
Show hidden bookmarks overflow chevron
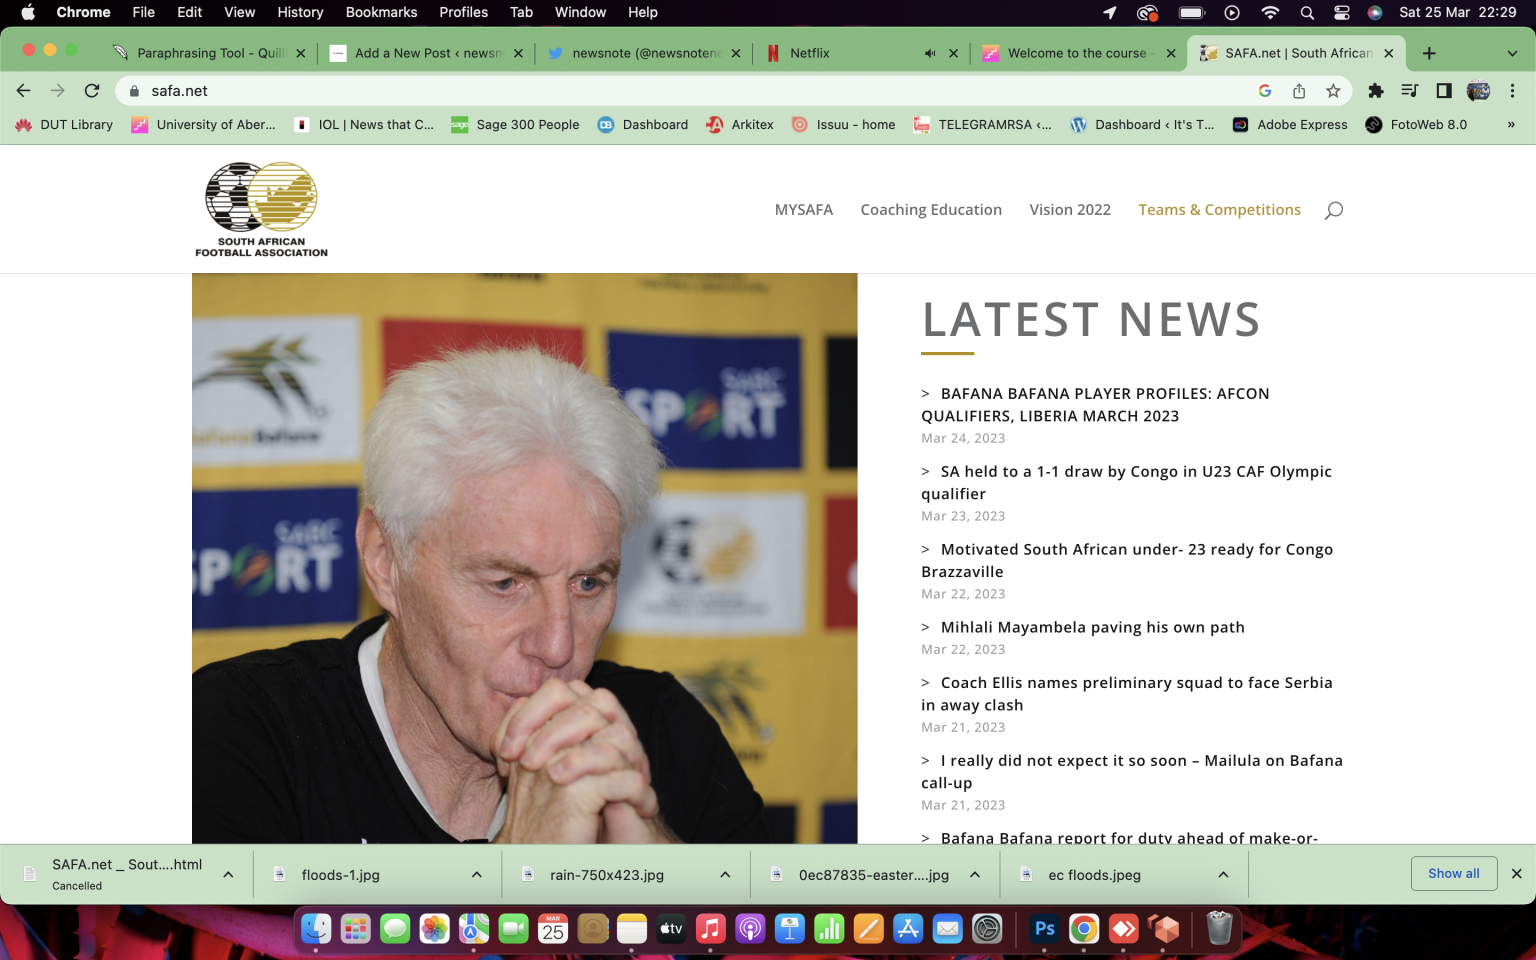(1511, 125)
